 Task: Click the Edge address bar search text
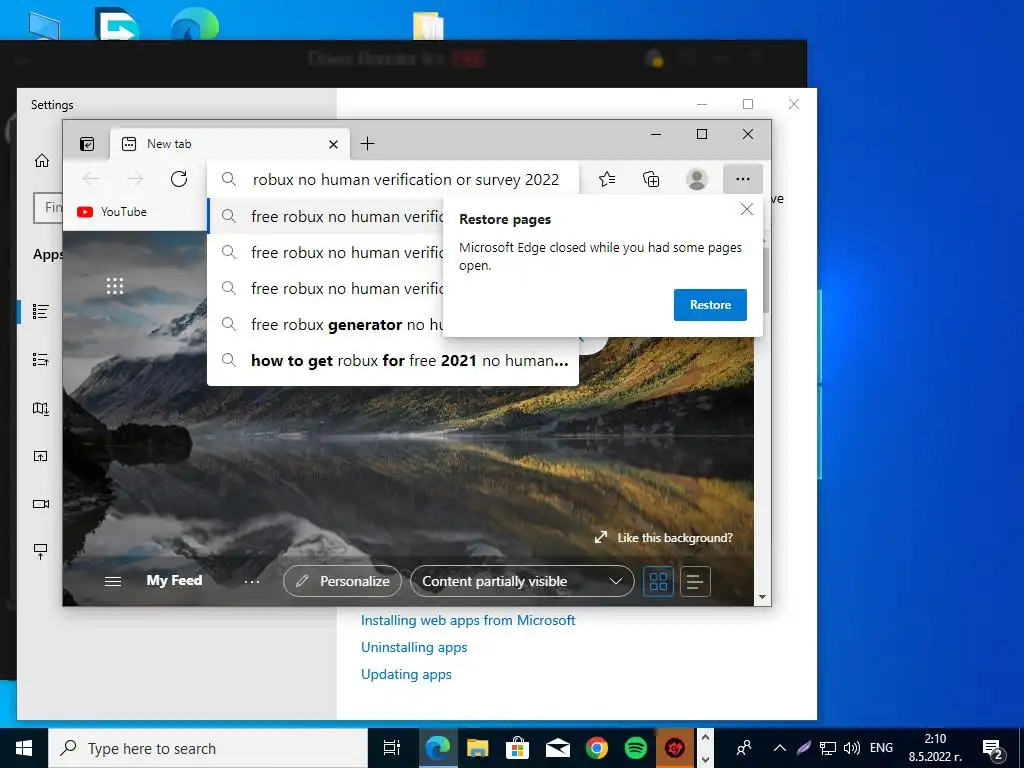406,180
